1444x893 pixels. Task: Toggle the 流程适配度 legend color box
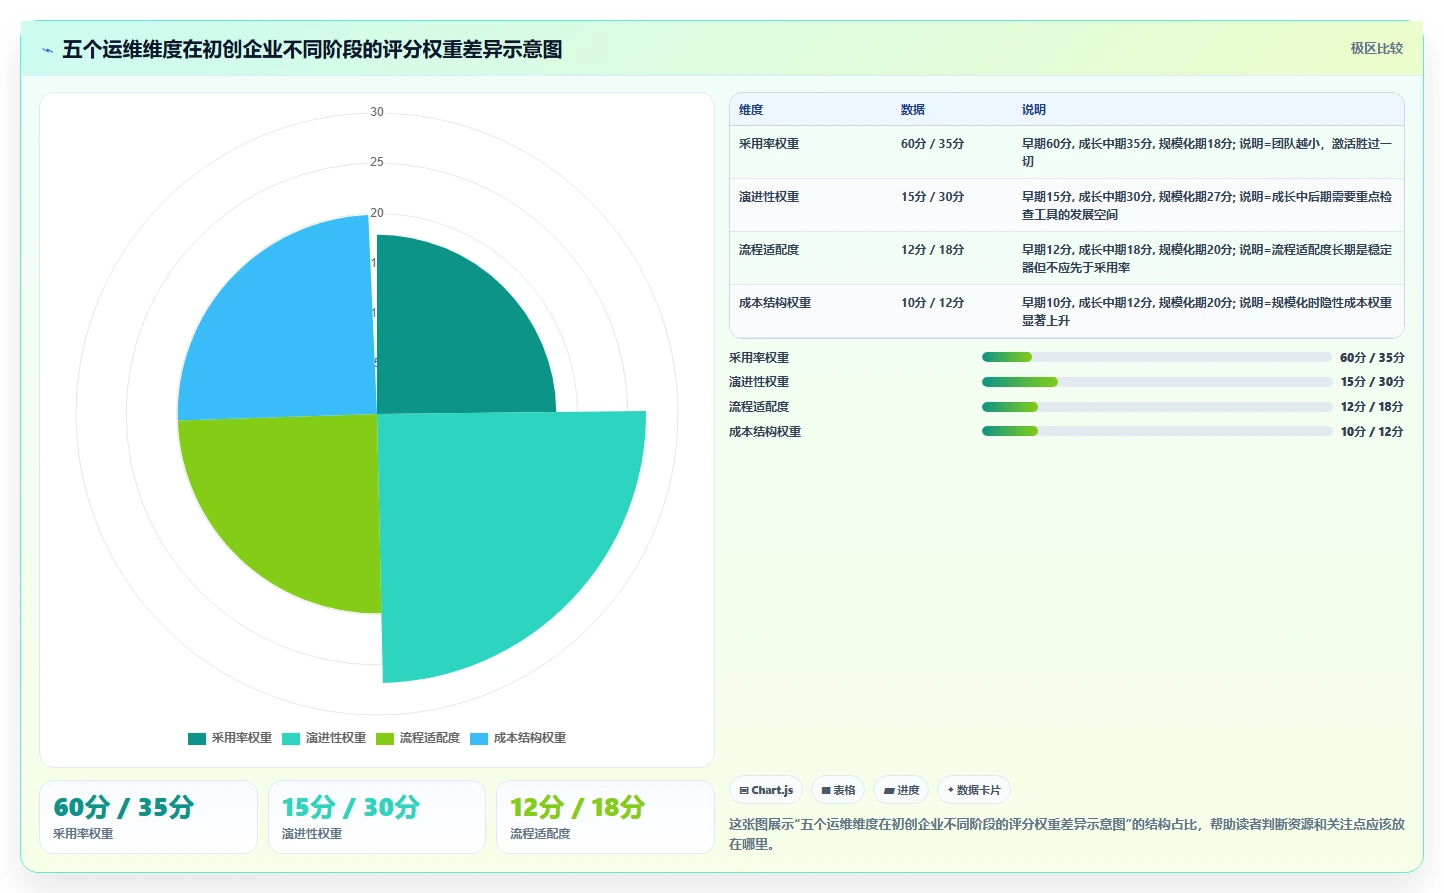[385, 739]
